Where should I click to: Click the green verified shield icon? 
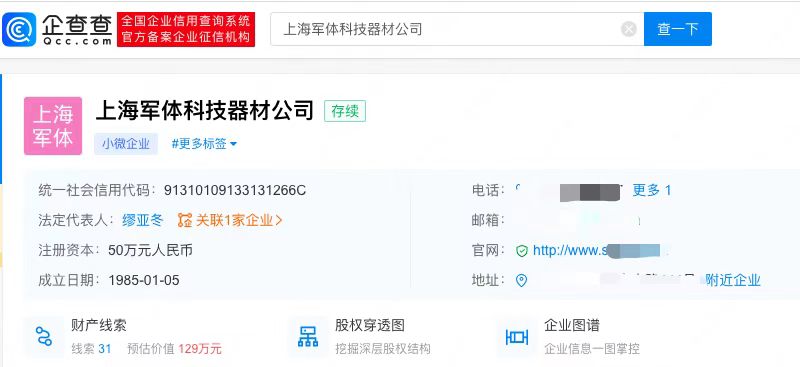(x=521, y=251)
